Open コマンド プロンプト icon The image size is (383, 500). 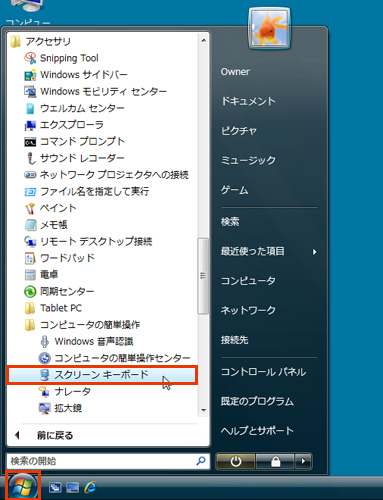point(30,142)
